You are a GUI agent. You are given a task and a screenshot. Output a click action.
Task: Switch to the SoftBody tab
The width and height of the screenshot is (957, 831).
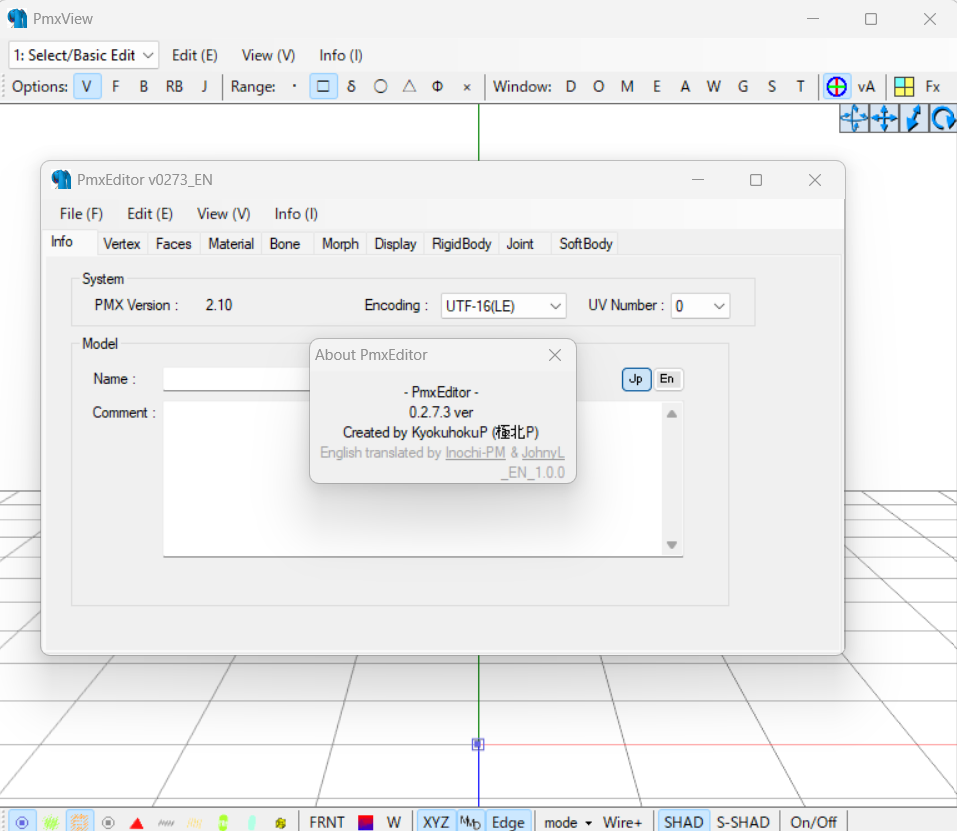[586, 243]
